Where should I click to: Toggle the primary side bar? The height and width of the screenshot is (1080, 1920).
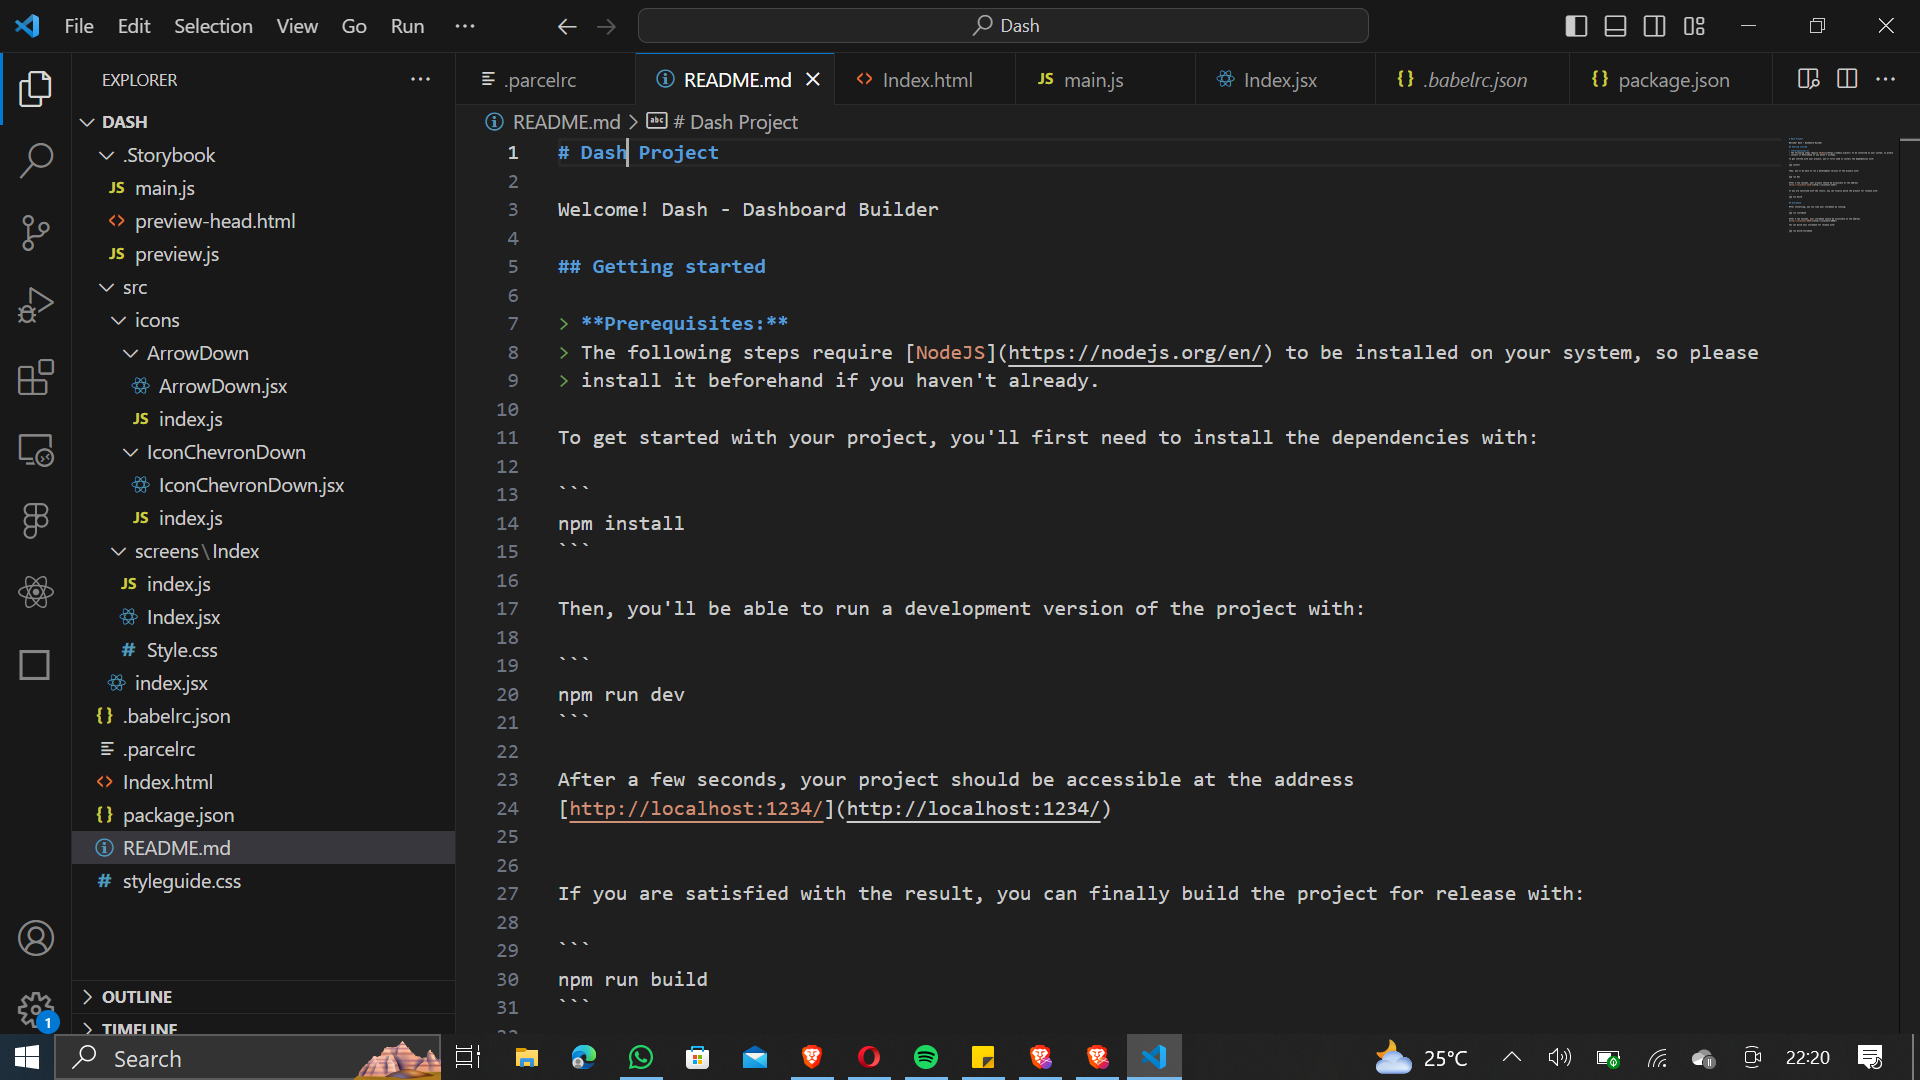1576,26
